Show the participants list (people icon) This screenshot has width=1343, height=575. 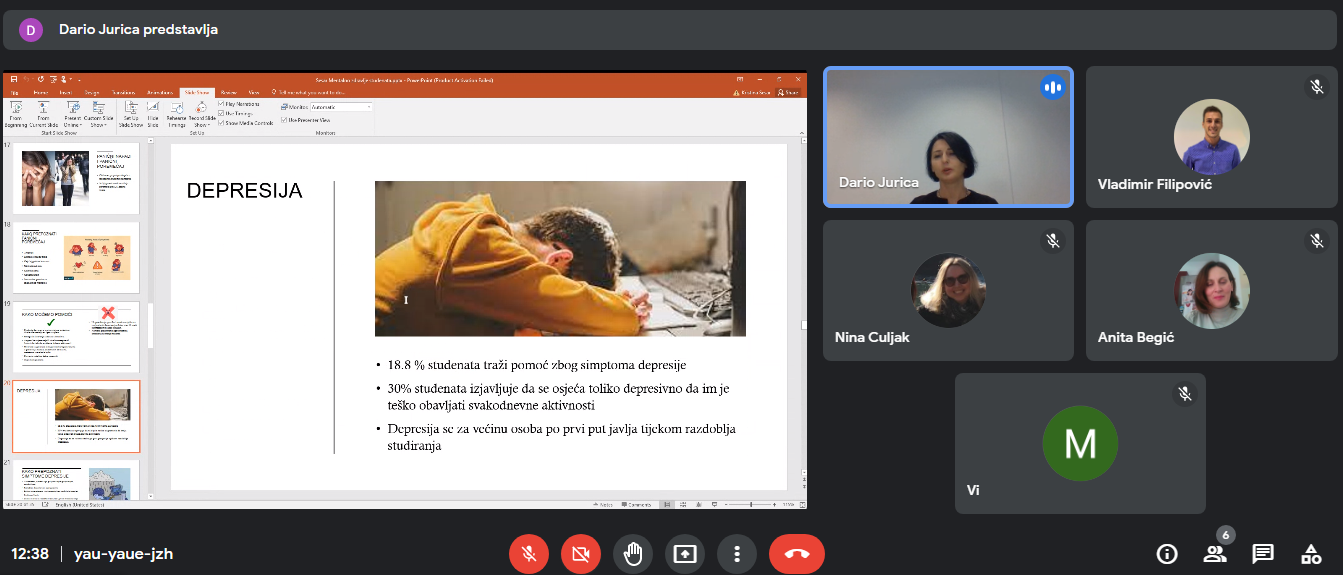click(1214, 554)
